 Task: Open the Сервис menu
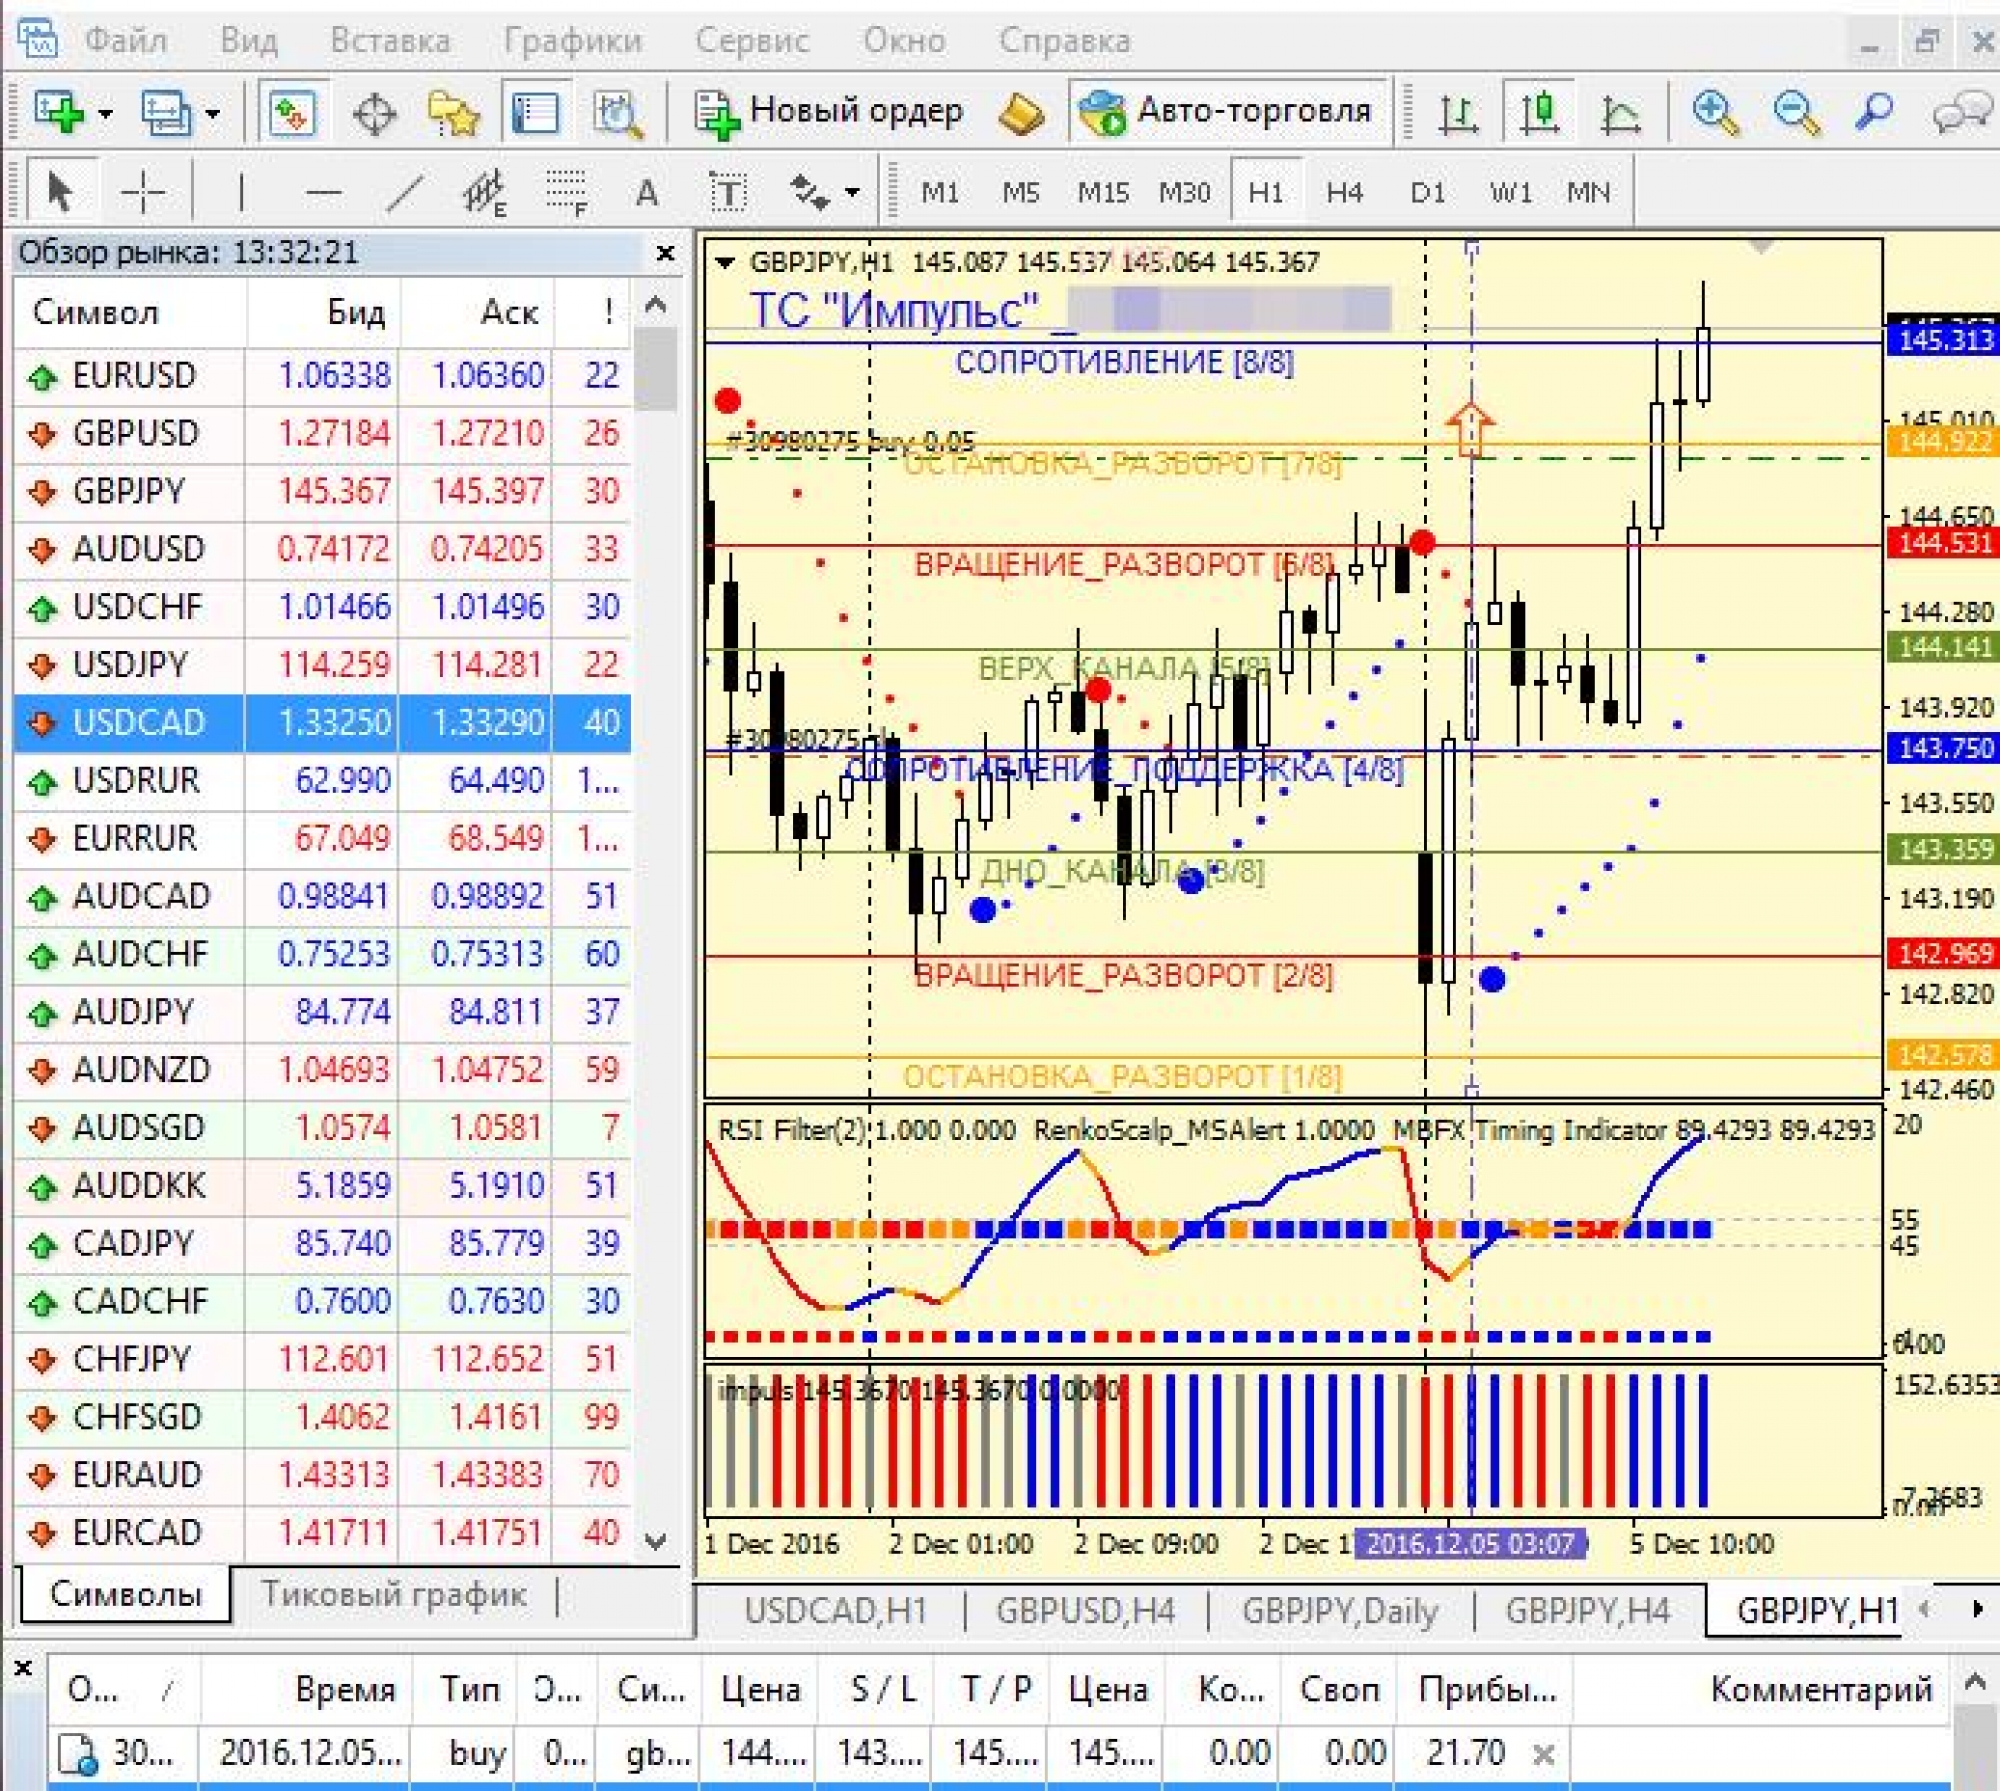pos(752,40)
